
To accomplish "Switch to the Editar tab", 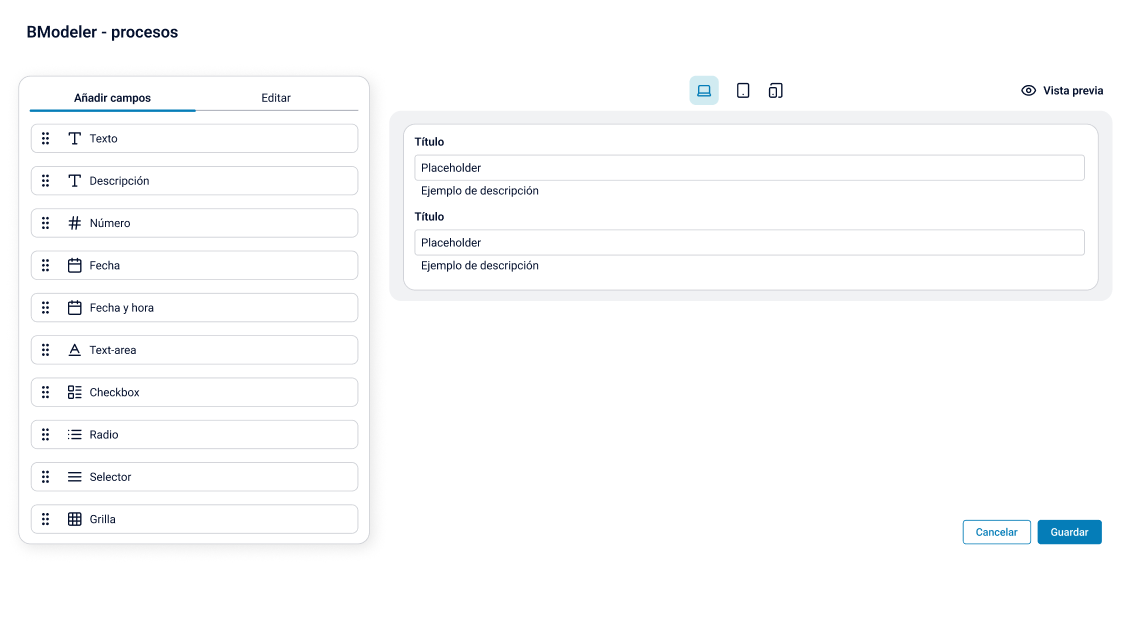I will (276, 98).
